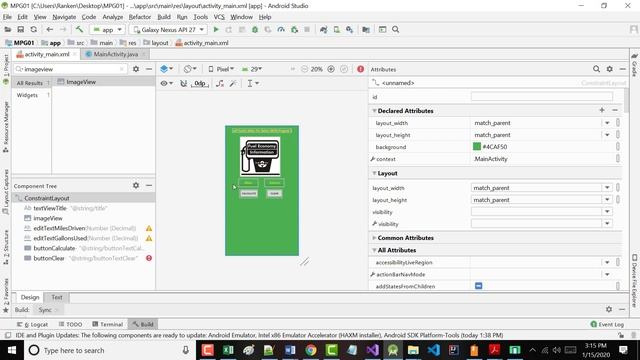Viewport: 640px width, 360px height.
Task: Open the Pixel device preview dropdown
Action: click(221, 69)
